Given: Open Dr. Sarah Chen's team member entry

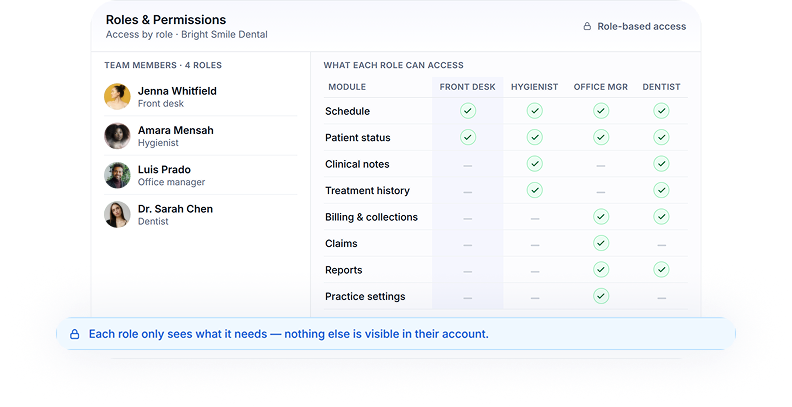Looking at the screenshot, I should coord(201,215).
